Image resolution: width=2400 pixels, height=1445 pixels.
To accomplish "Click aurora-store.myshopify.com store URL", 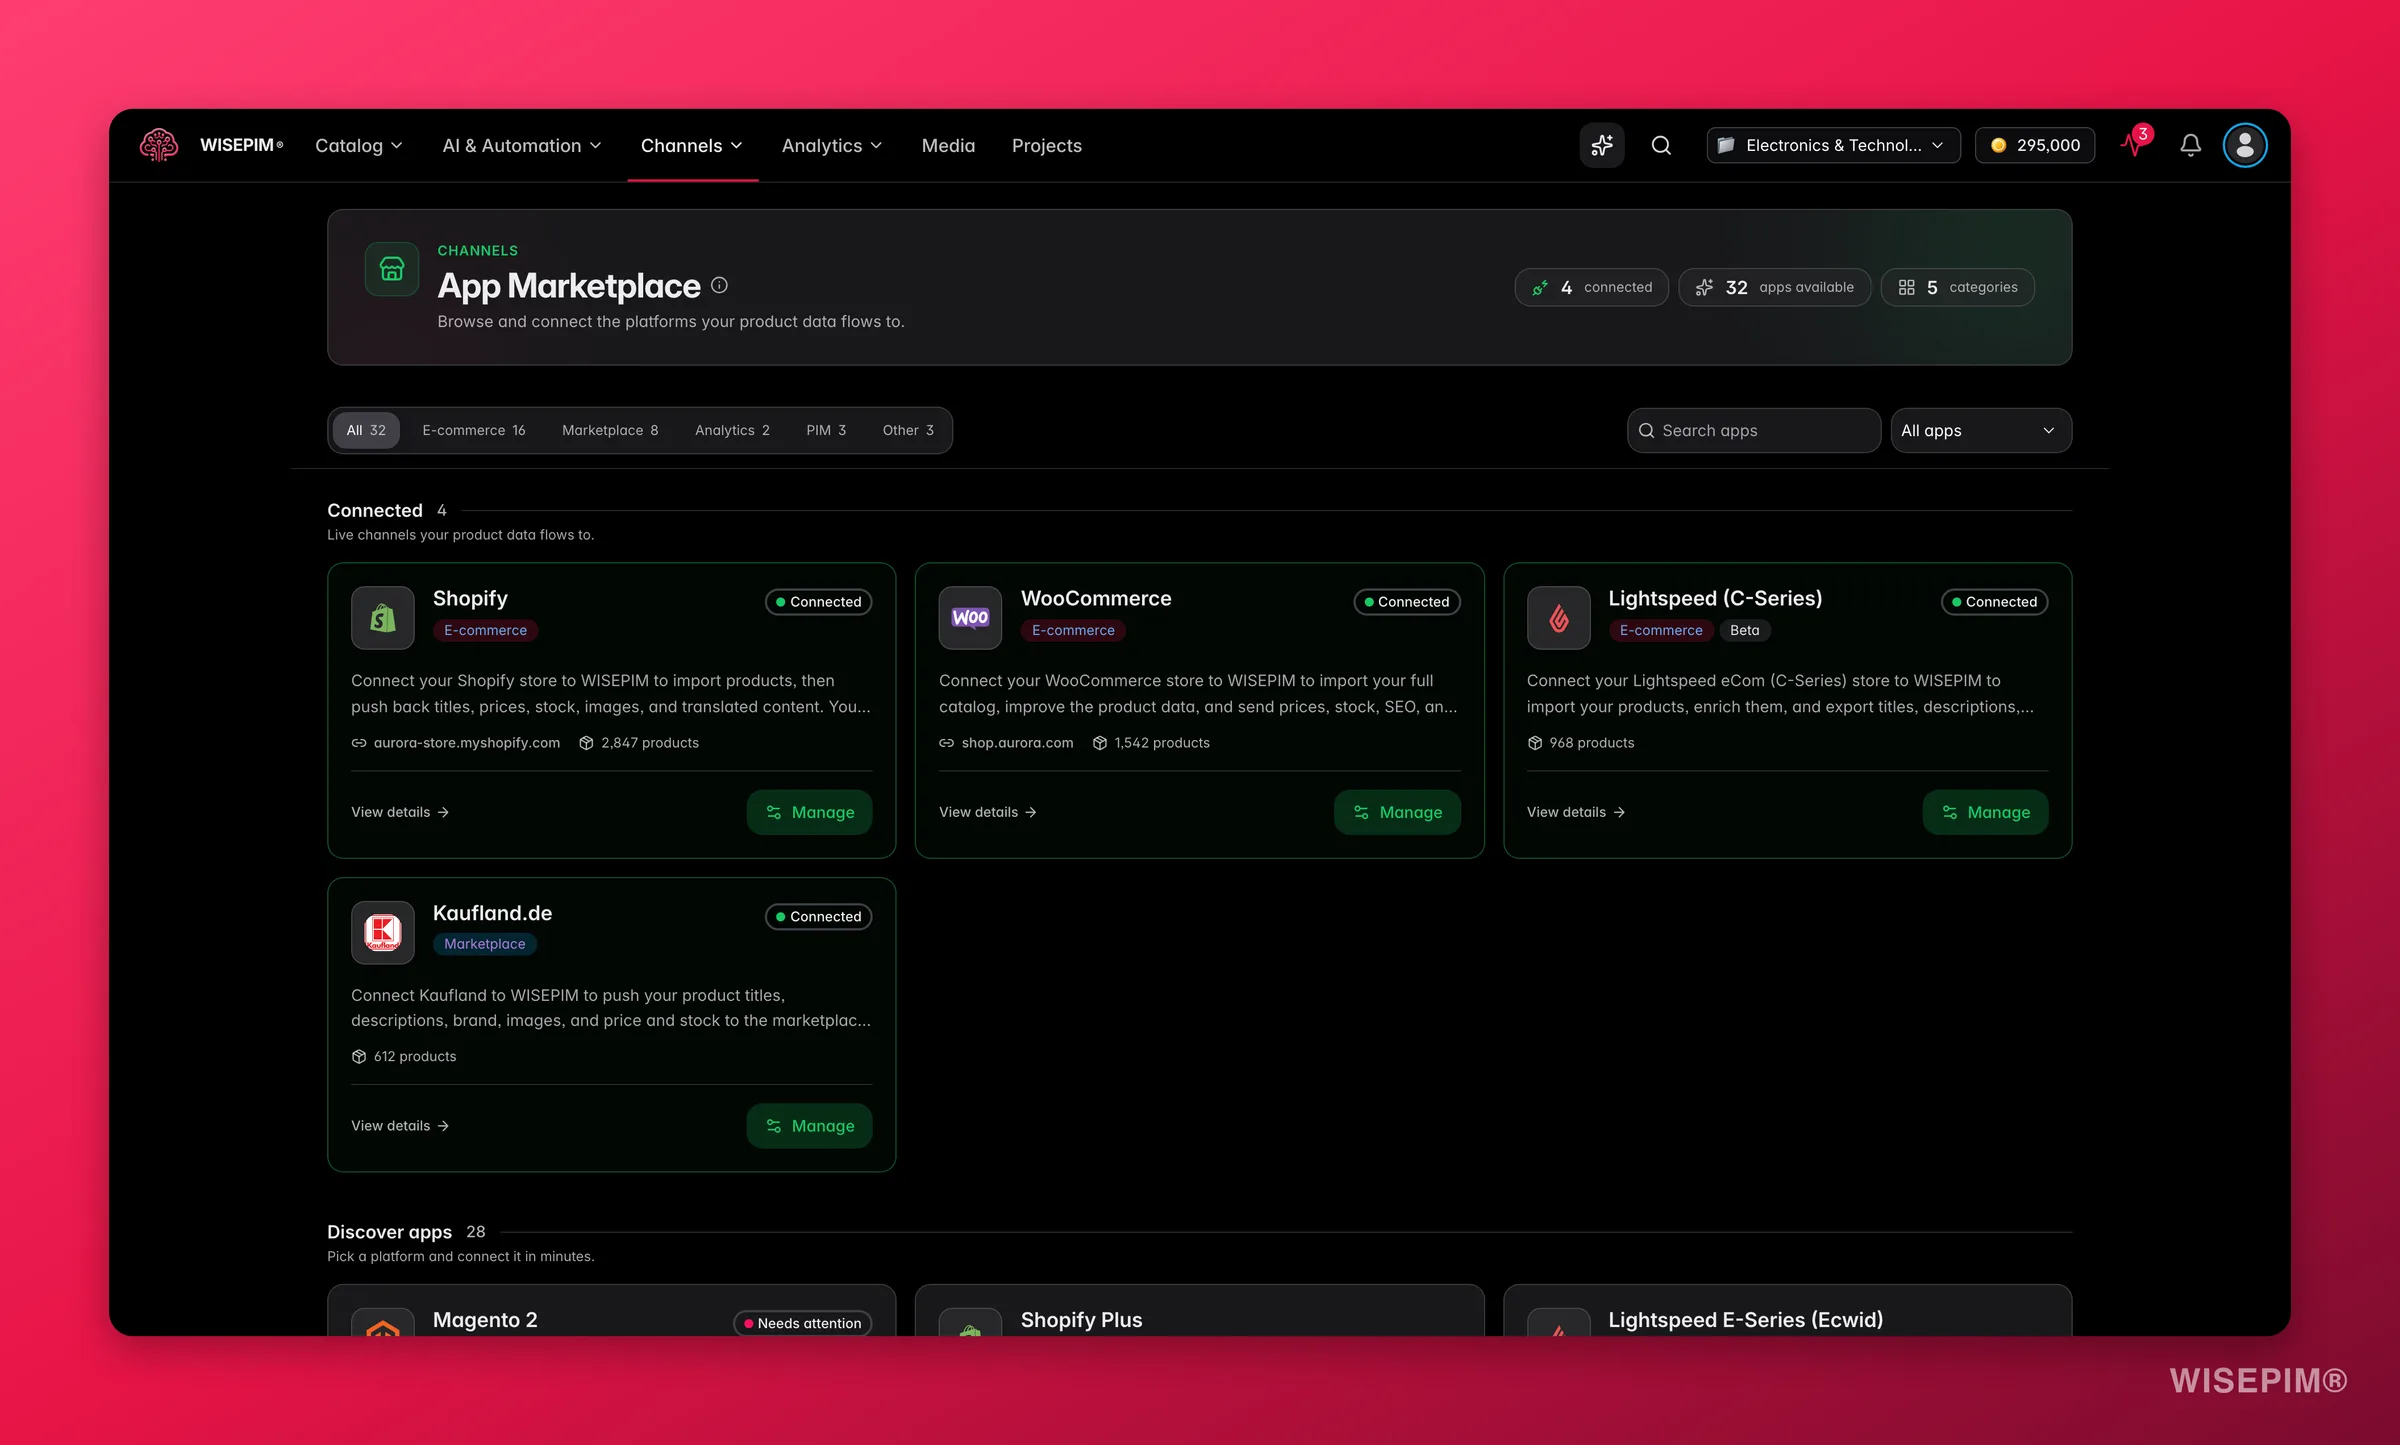I will click(x=467, y=743).
